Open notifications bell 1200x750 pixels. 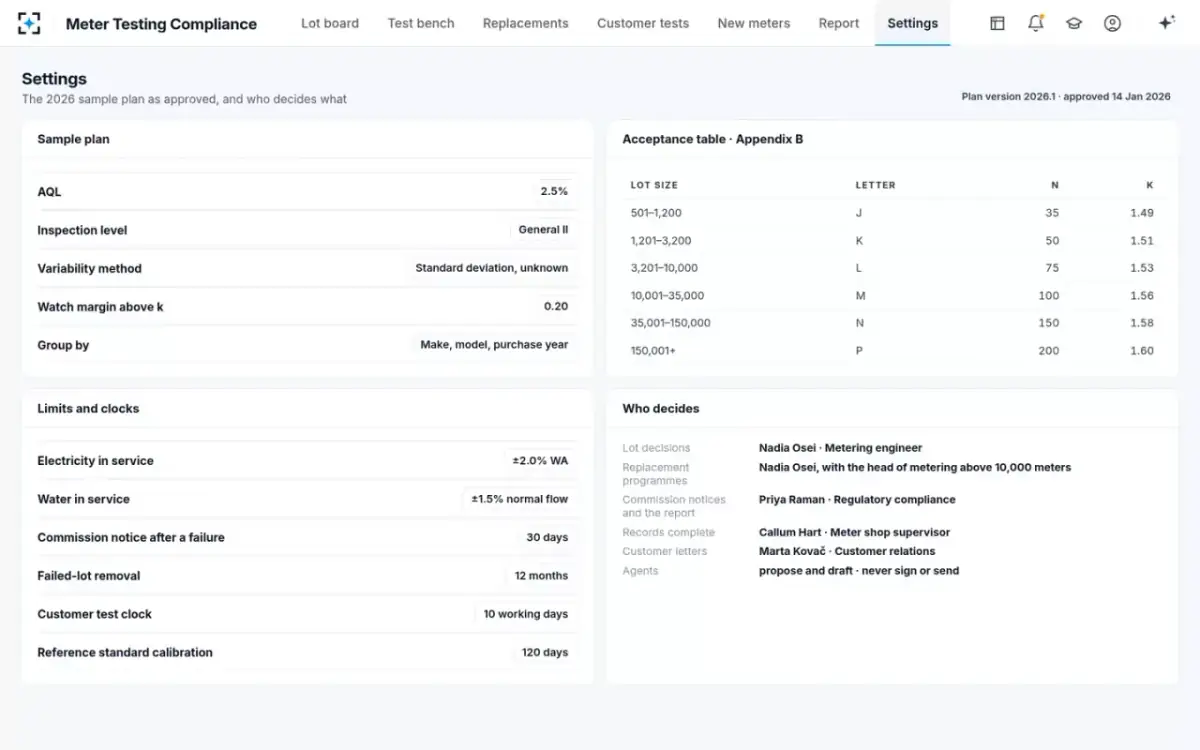(1036, 23)
